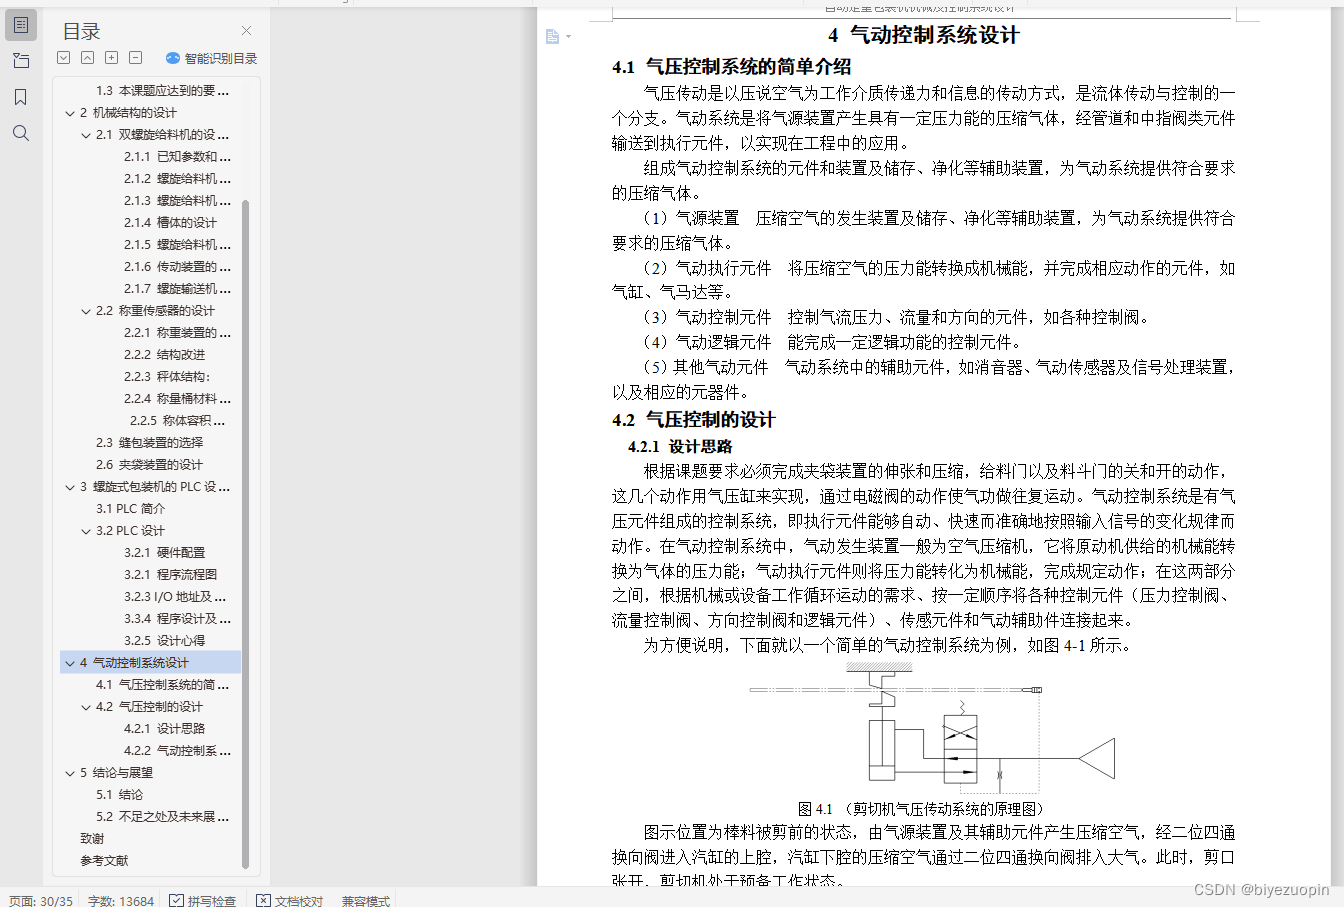Click the collapse-all minus icon in 目录 panel

pyautogui.click(x=135, y=58)
